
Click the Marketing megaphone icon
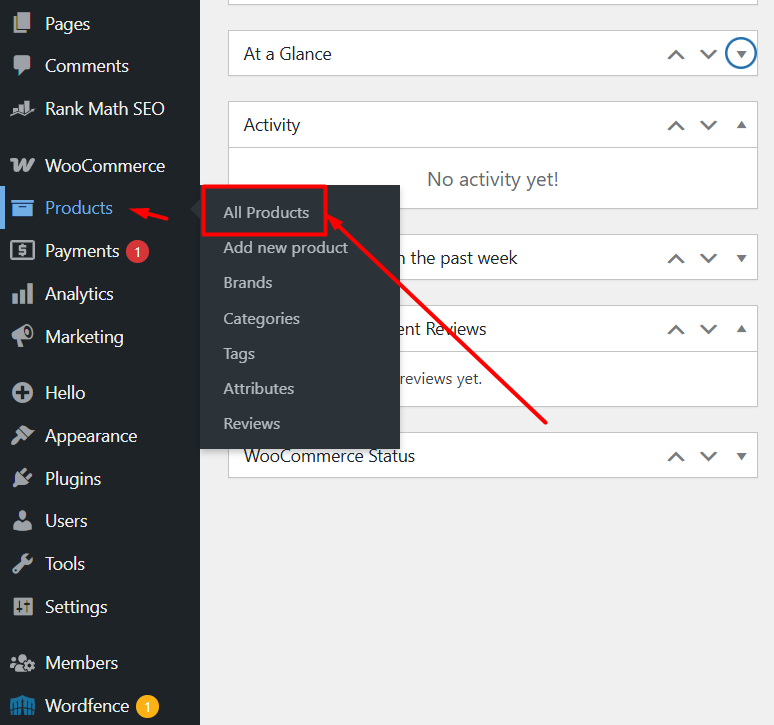click(x=22, y=336)
